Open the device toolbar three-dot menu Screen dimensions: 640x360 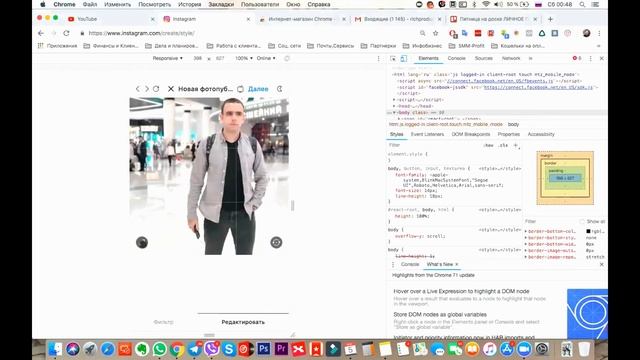click(x=378, y=58)
